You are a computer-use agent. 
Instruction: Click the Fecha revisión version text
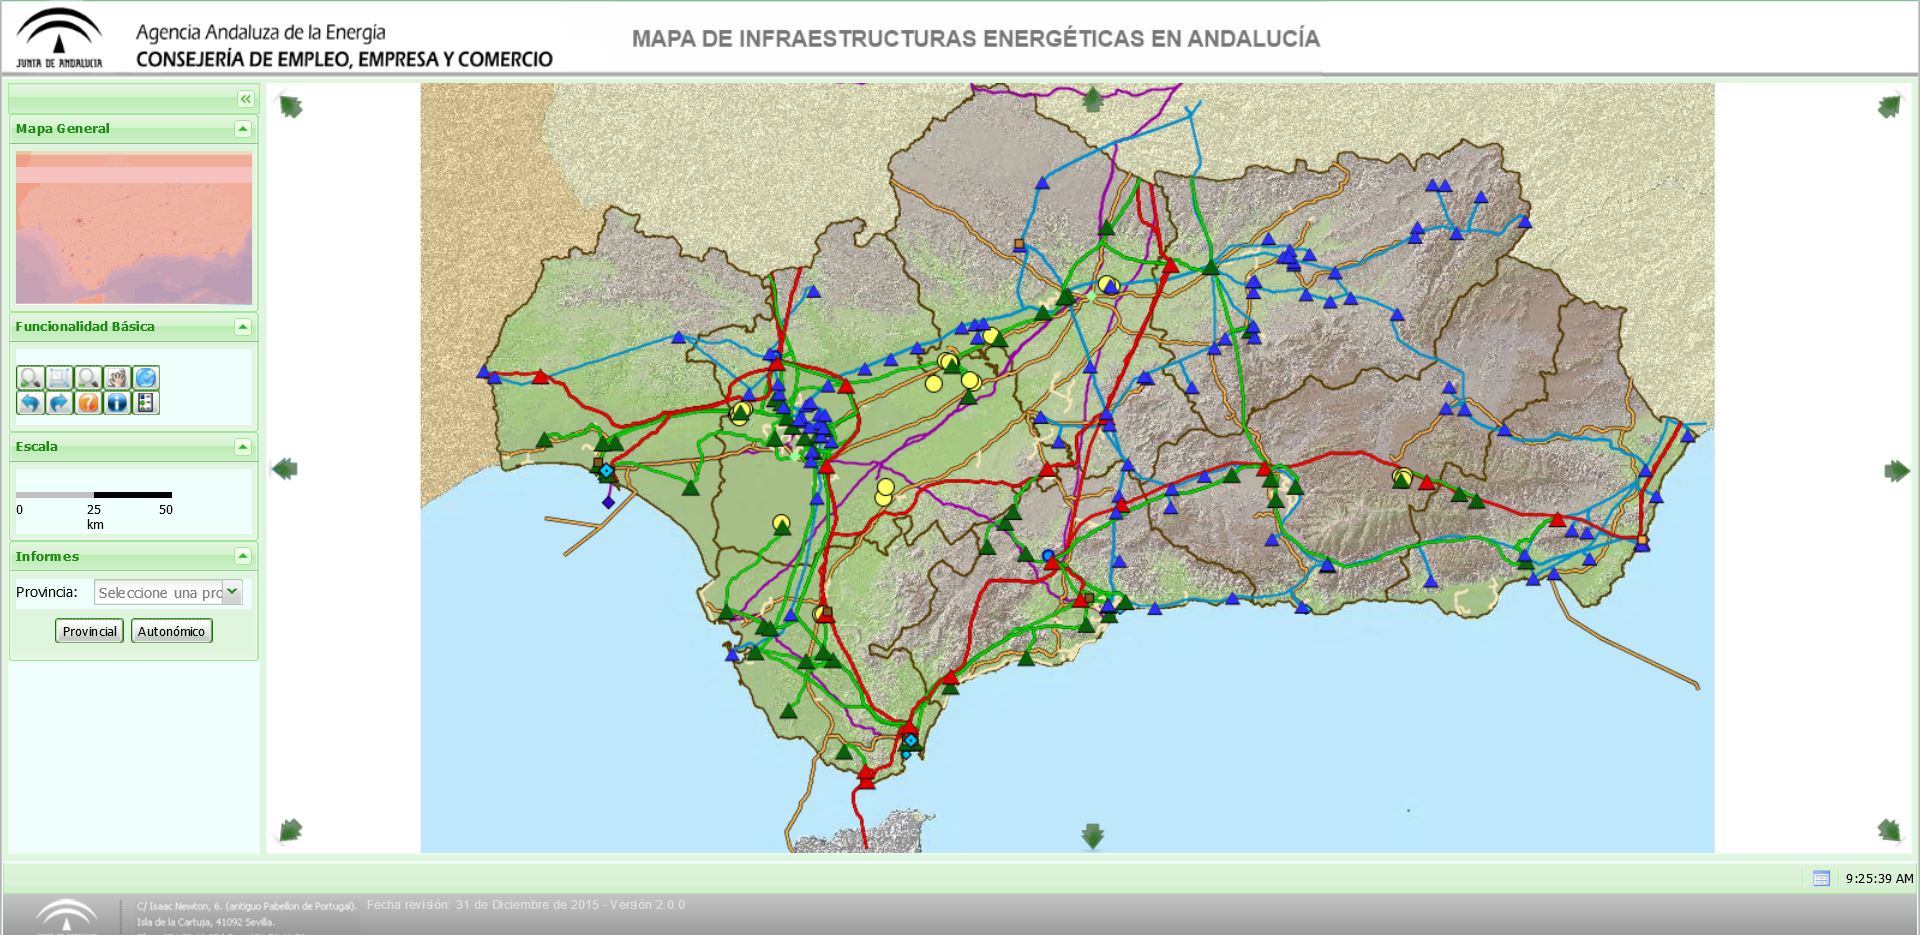(526, 905)
